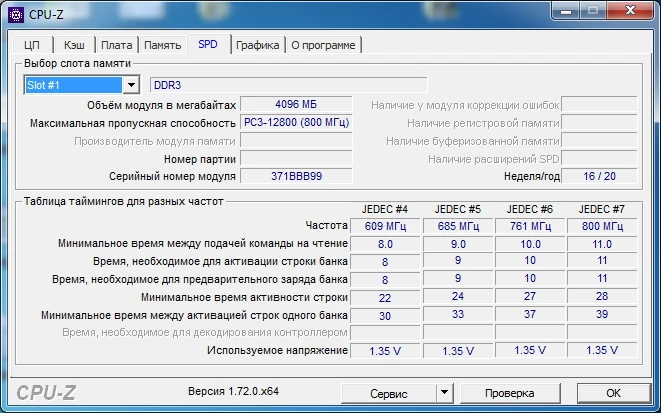This screenshot has width=661, height=413.
Task: Click the bank activation value 33
Action: pos(458,314)
